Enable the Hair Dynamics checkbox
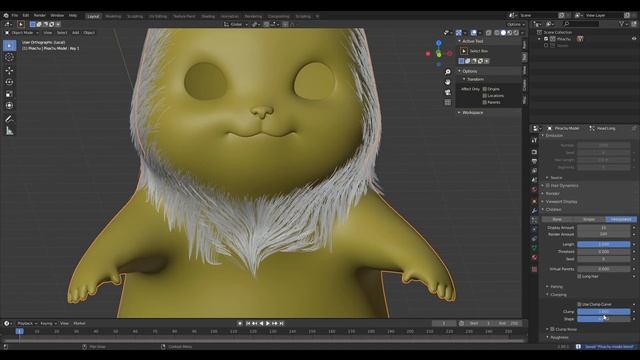The width and height of the screenshot is (640, 360). 548,186
